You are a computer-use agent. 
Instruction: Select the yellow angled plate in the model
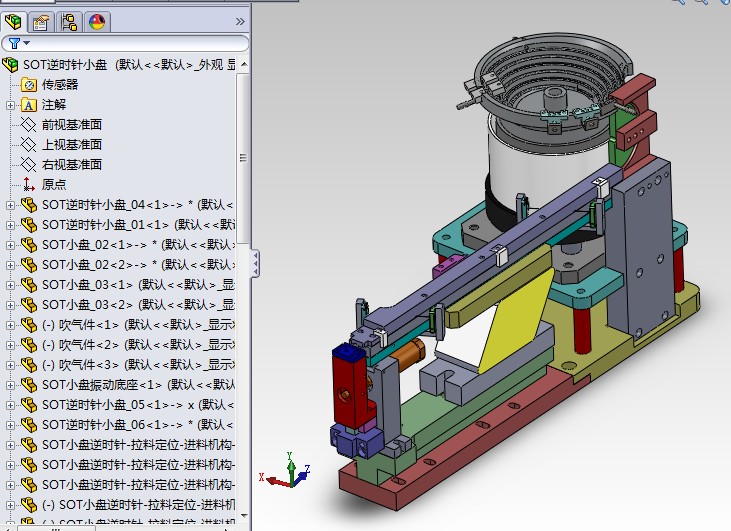(515, 323)
